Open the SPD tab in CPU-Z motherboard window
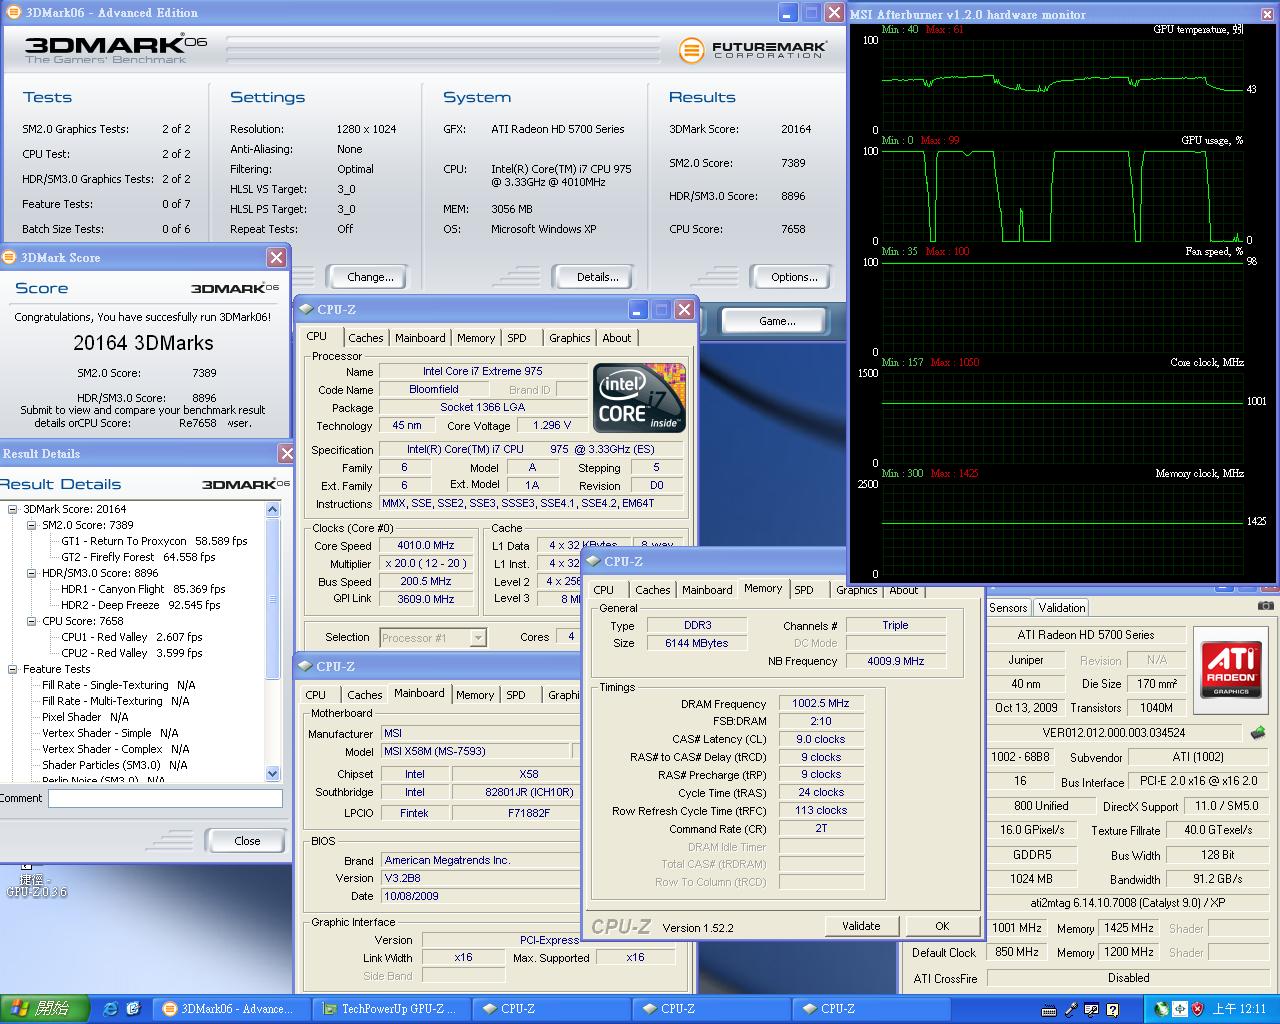This screenshot has width=1280, height=1024. 516,695
